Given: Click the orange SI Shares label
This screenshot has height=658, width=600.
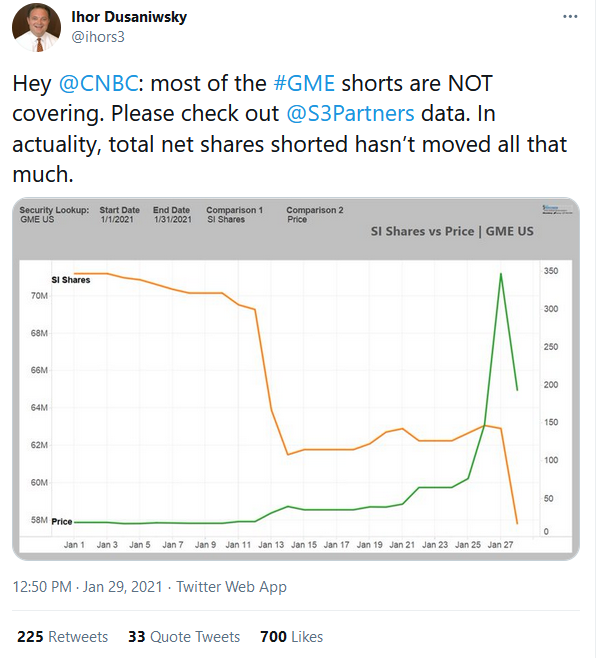Looking at the screenshot, I should click(x=71, y=280).
